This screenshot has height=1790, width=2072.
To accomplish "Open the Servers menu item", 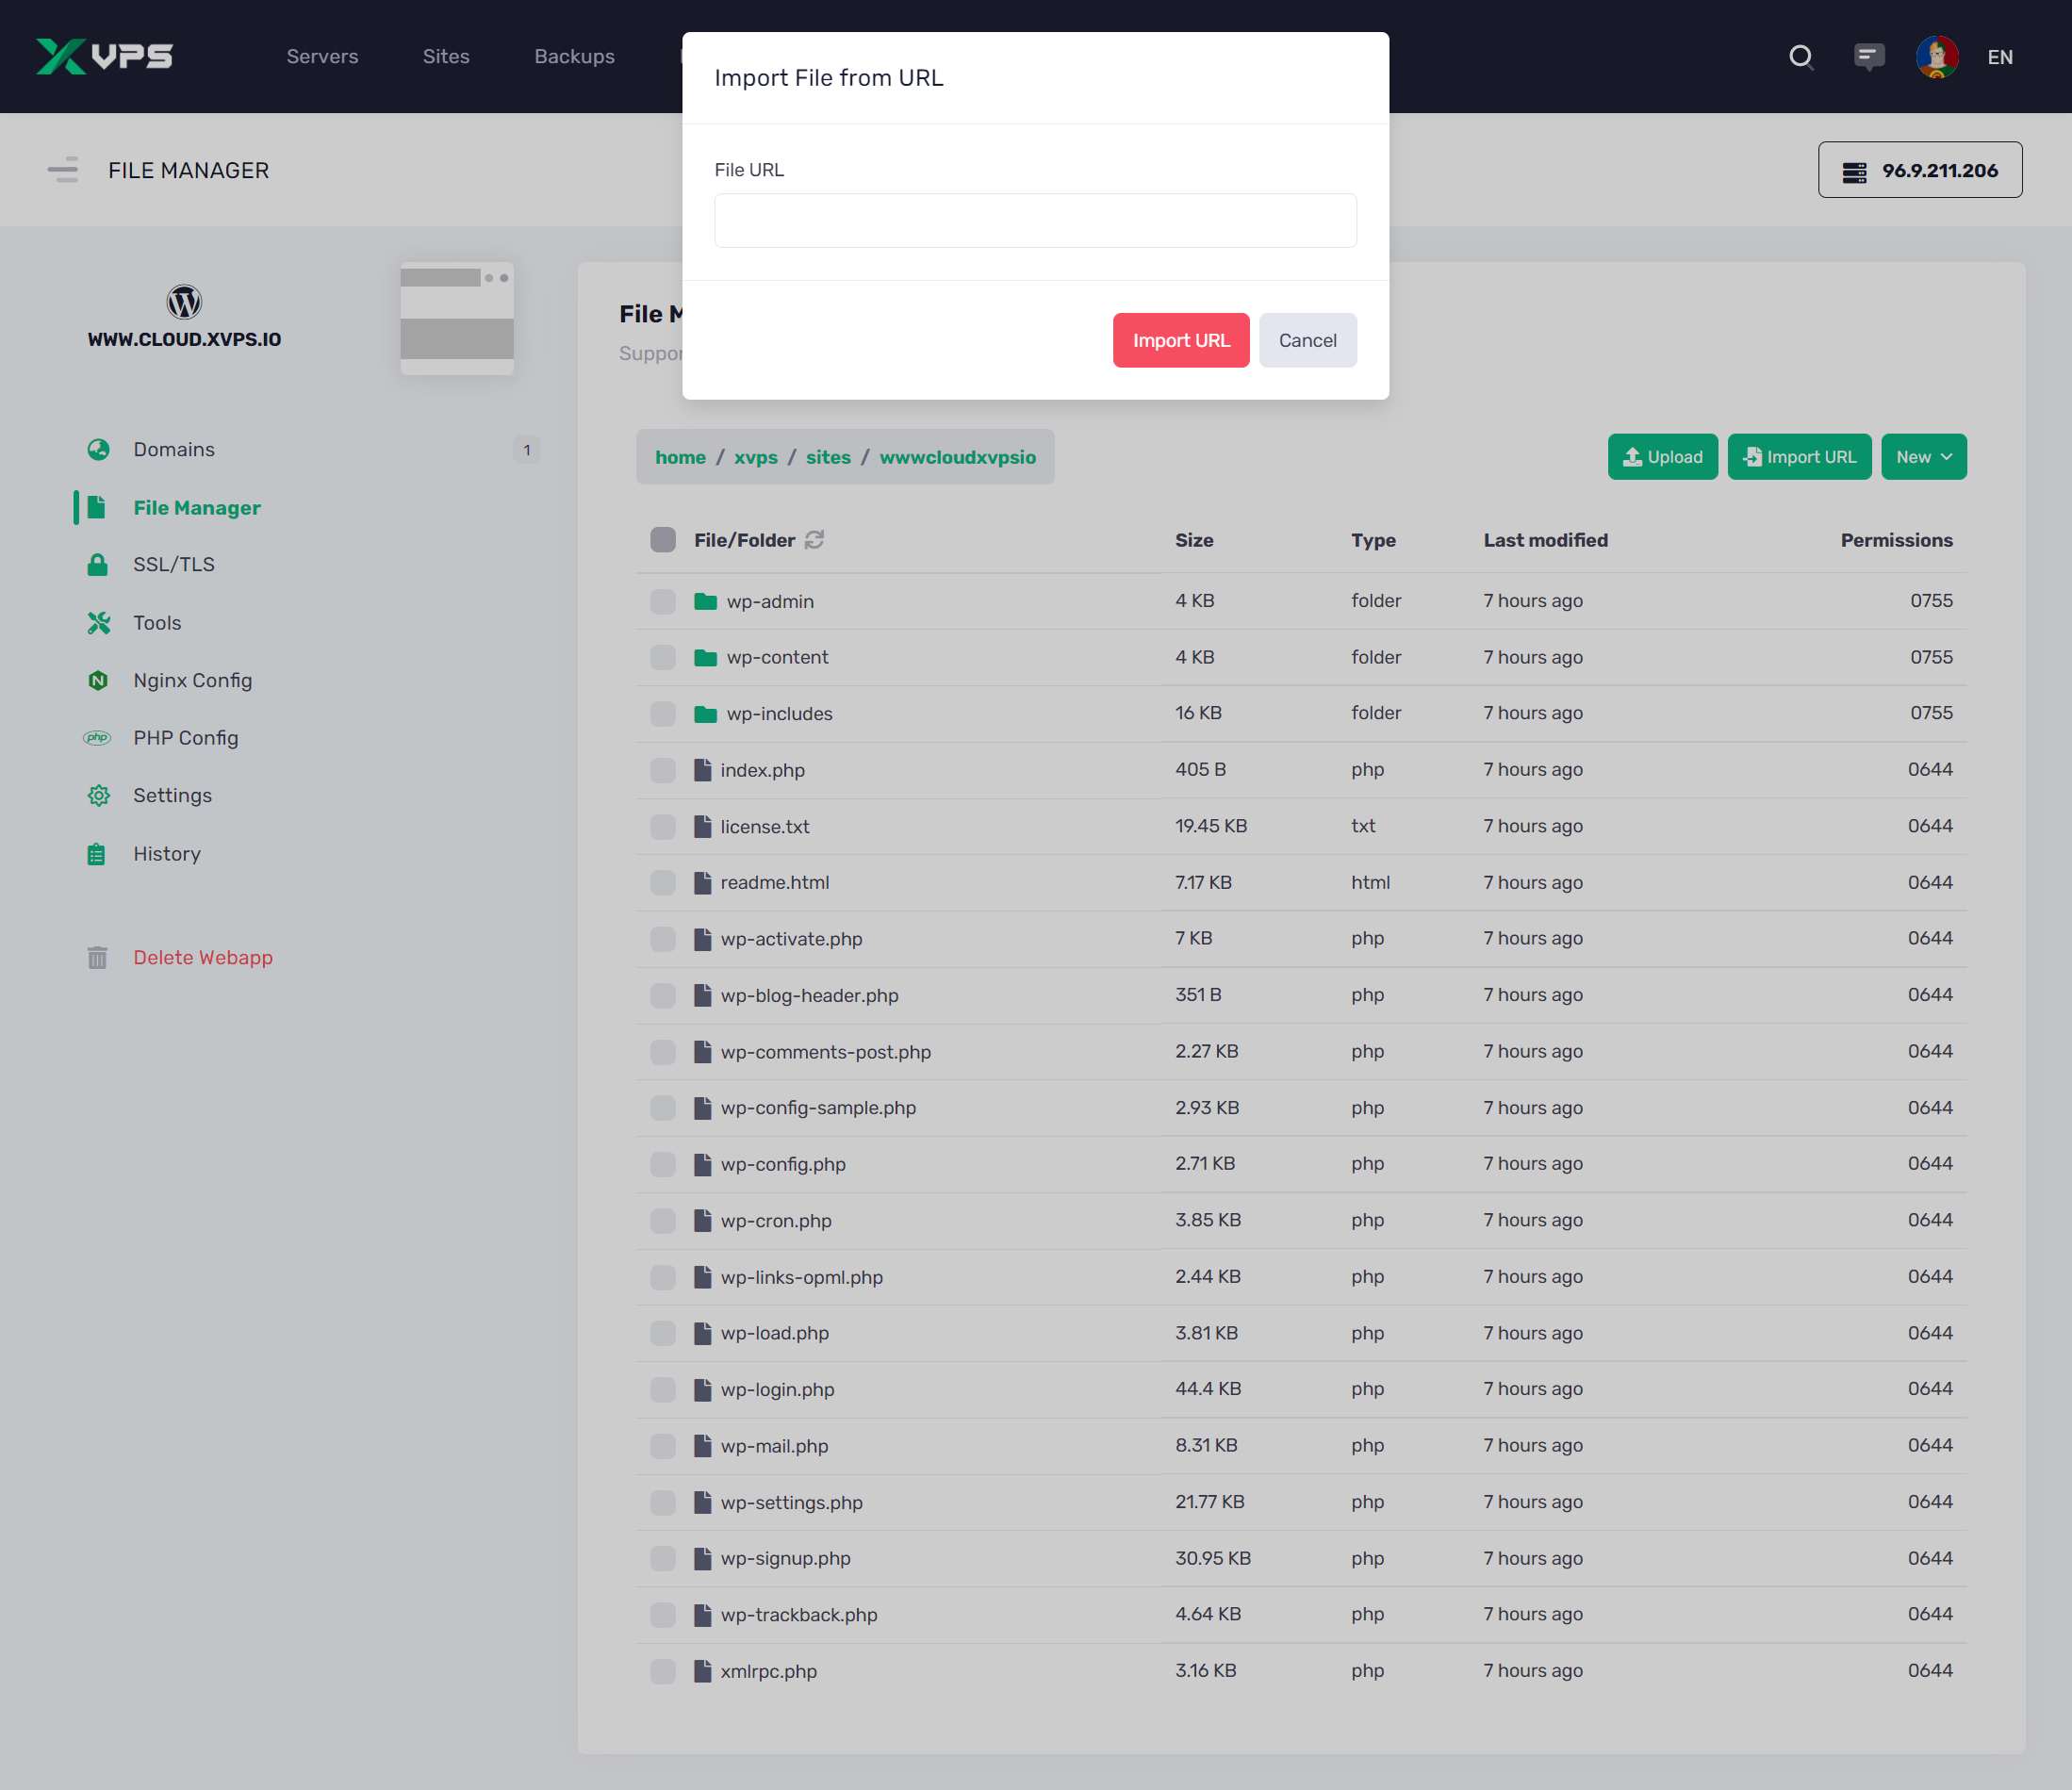I will point(322,57).
